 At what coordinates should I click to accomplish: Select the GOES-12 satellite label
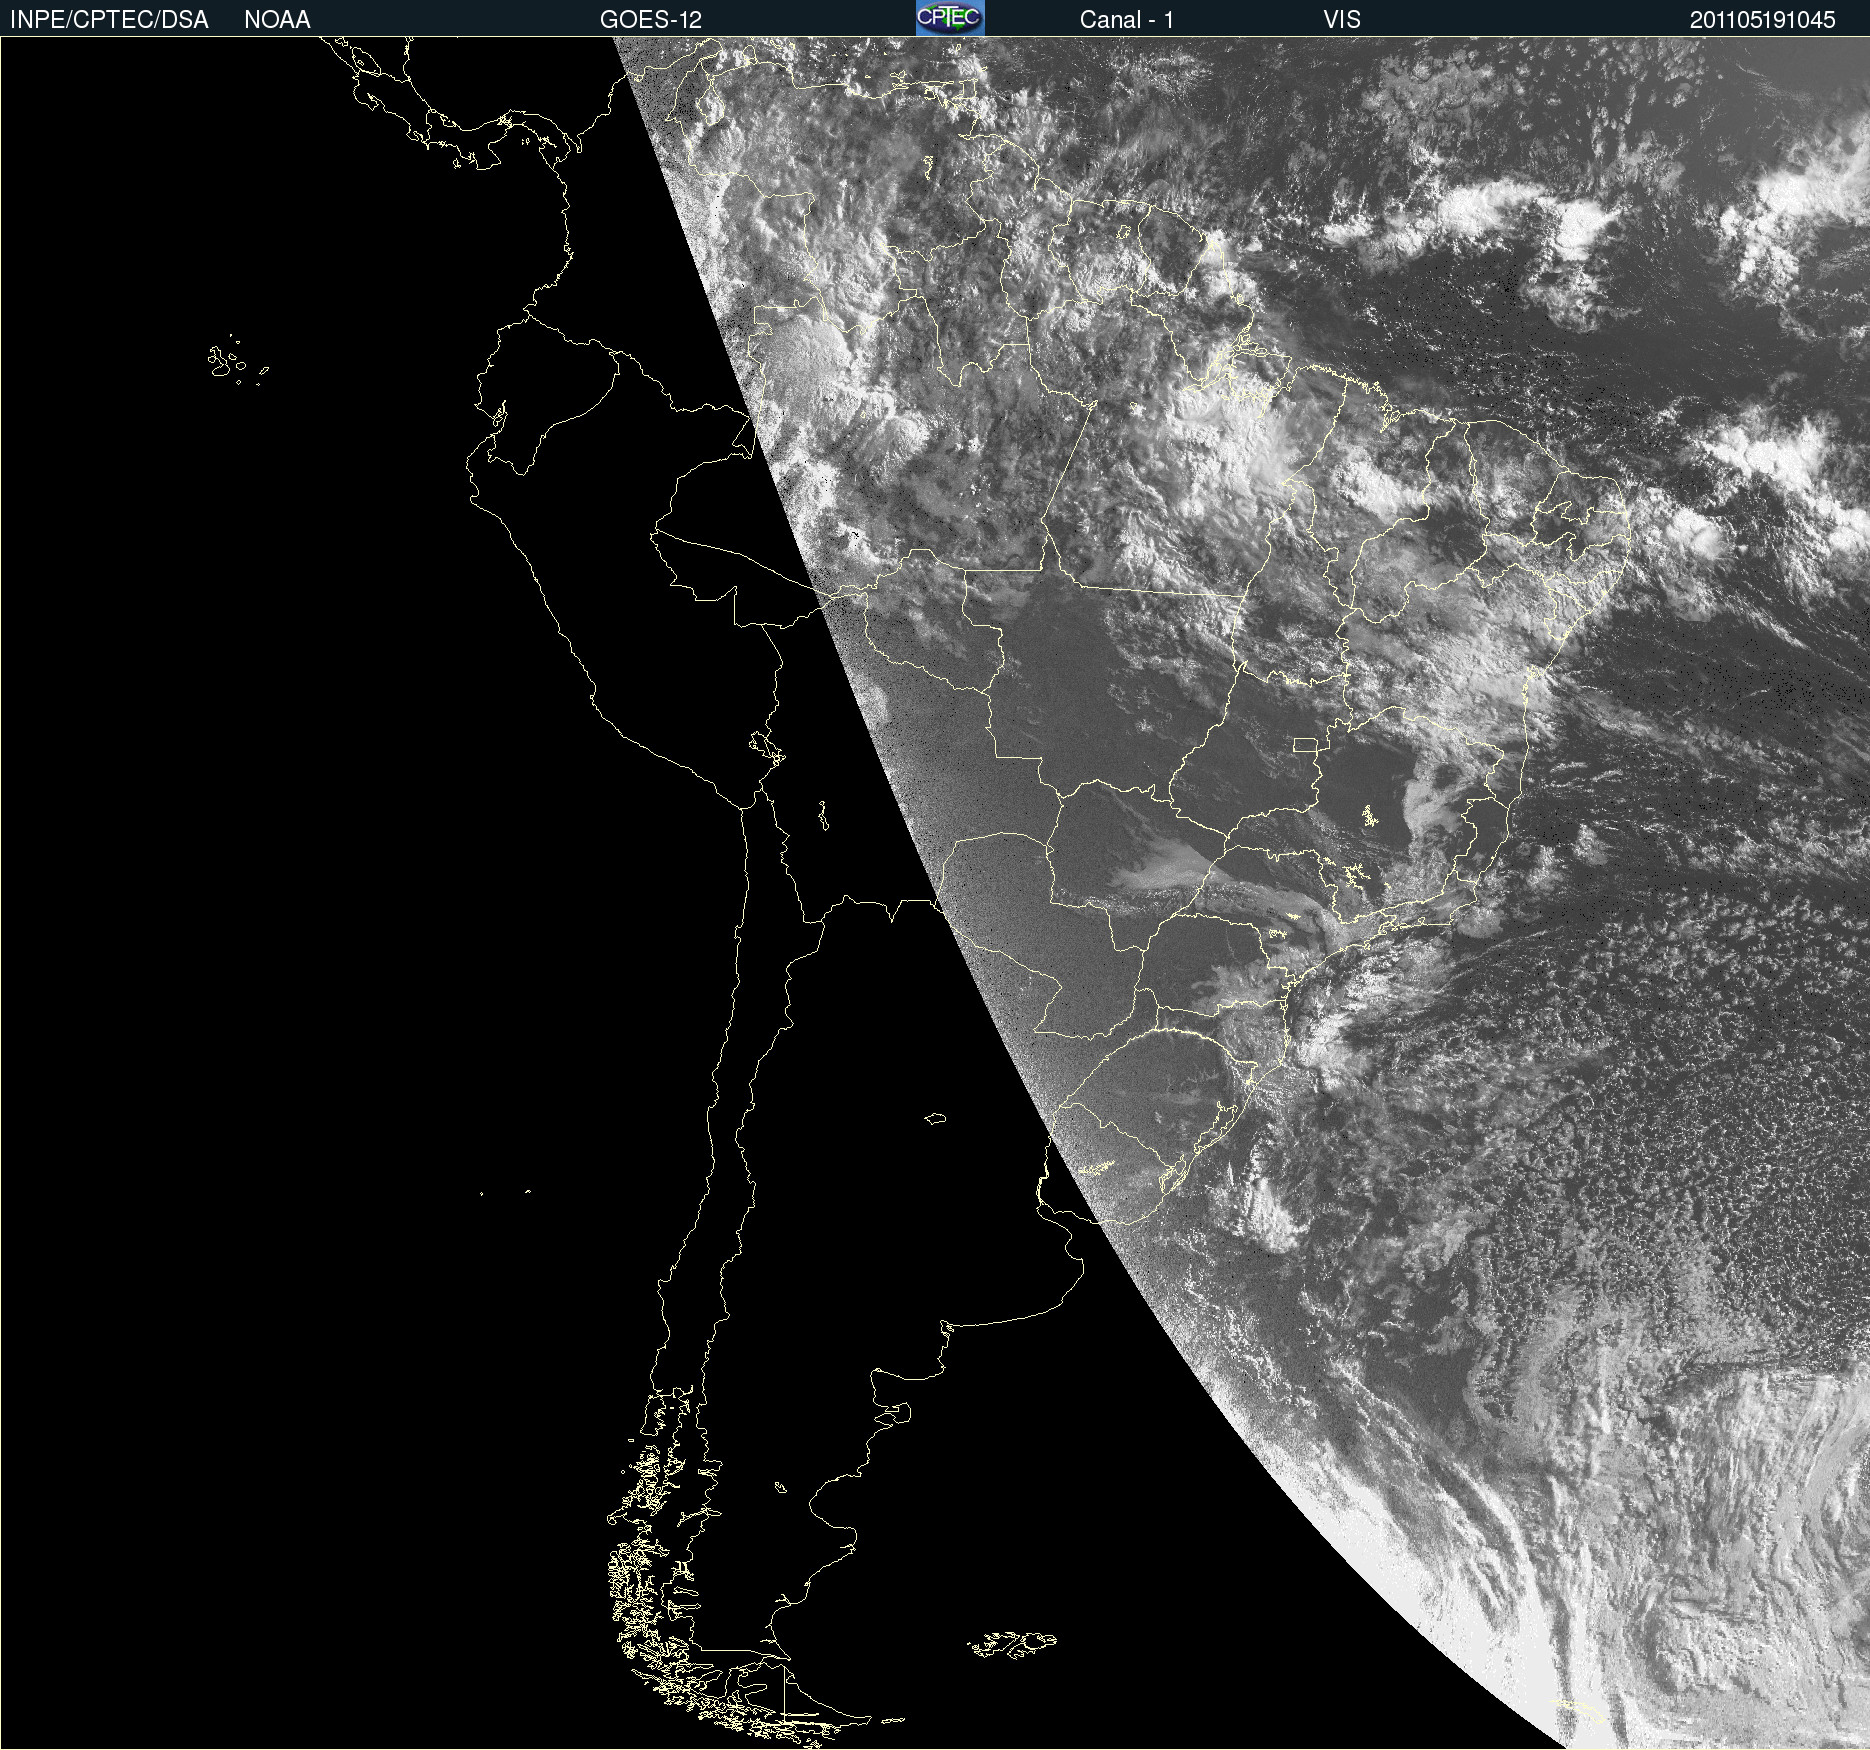point(651,19)
